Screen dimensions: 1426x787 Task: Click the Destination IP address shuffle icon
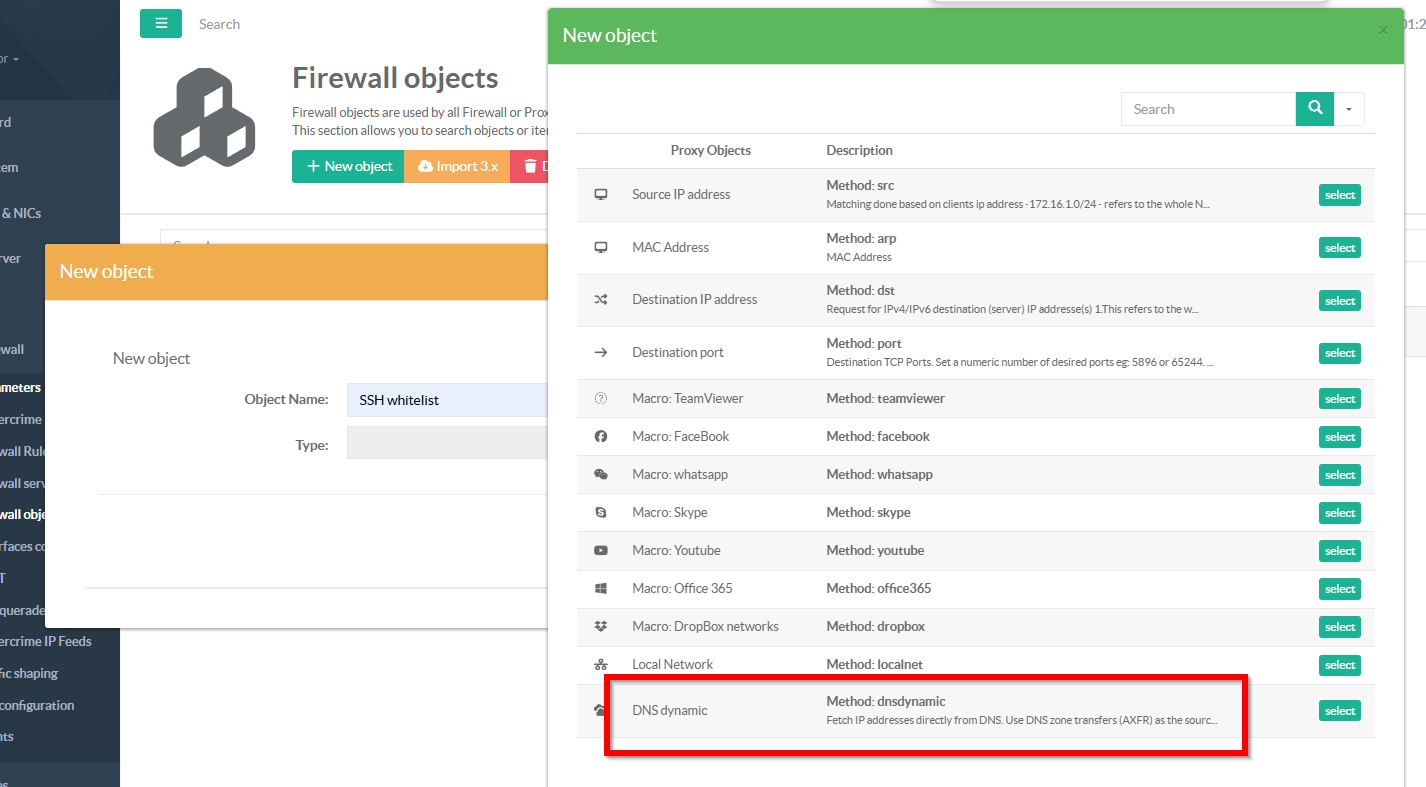click(x=601, y=300)
